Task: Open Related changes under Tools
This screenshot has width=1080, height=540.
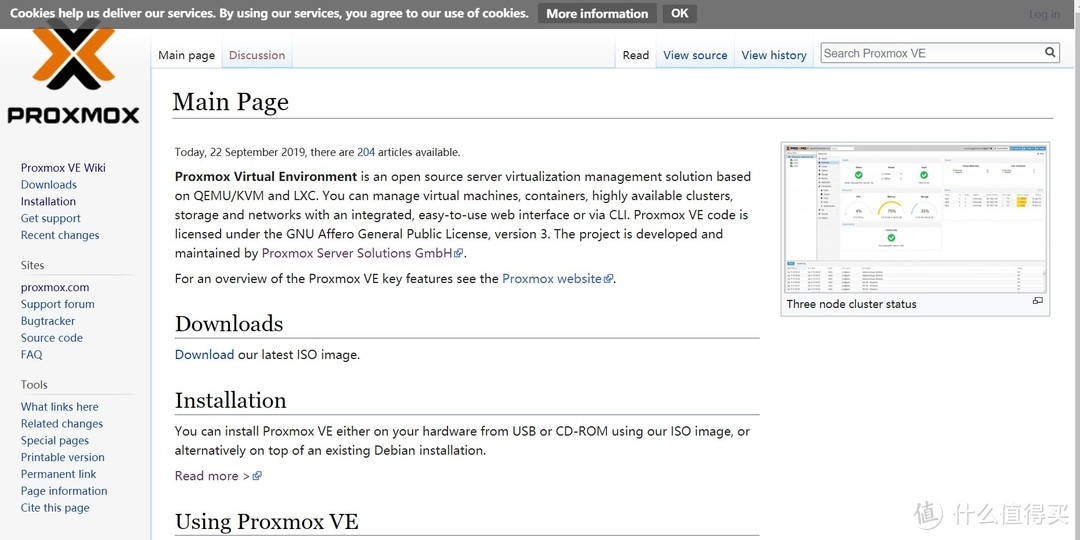Action: coord(62,424)
